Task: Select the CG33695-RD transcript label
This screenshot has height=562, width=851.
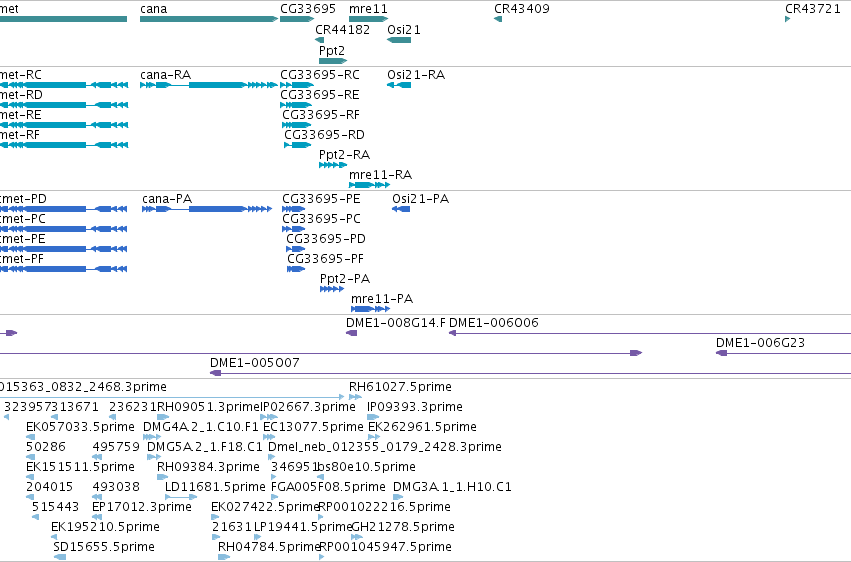Action: (x=324, y=135)
